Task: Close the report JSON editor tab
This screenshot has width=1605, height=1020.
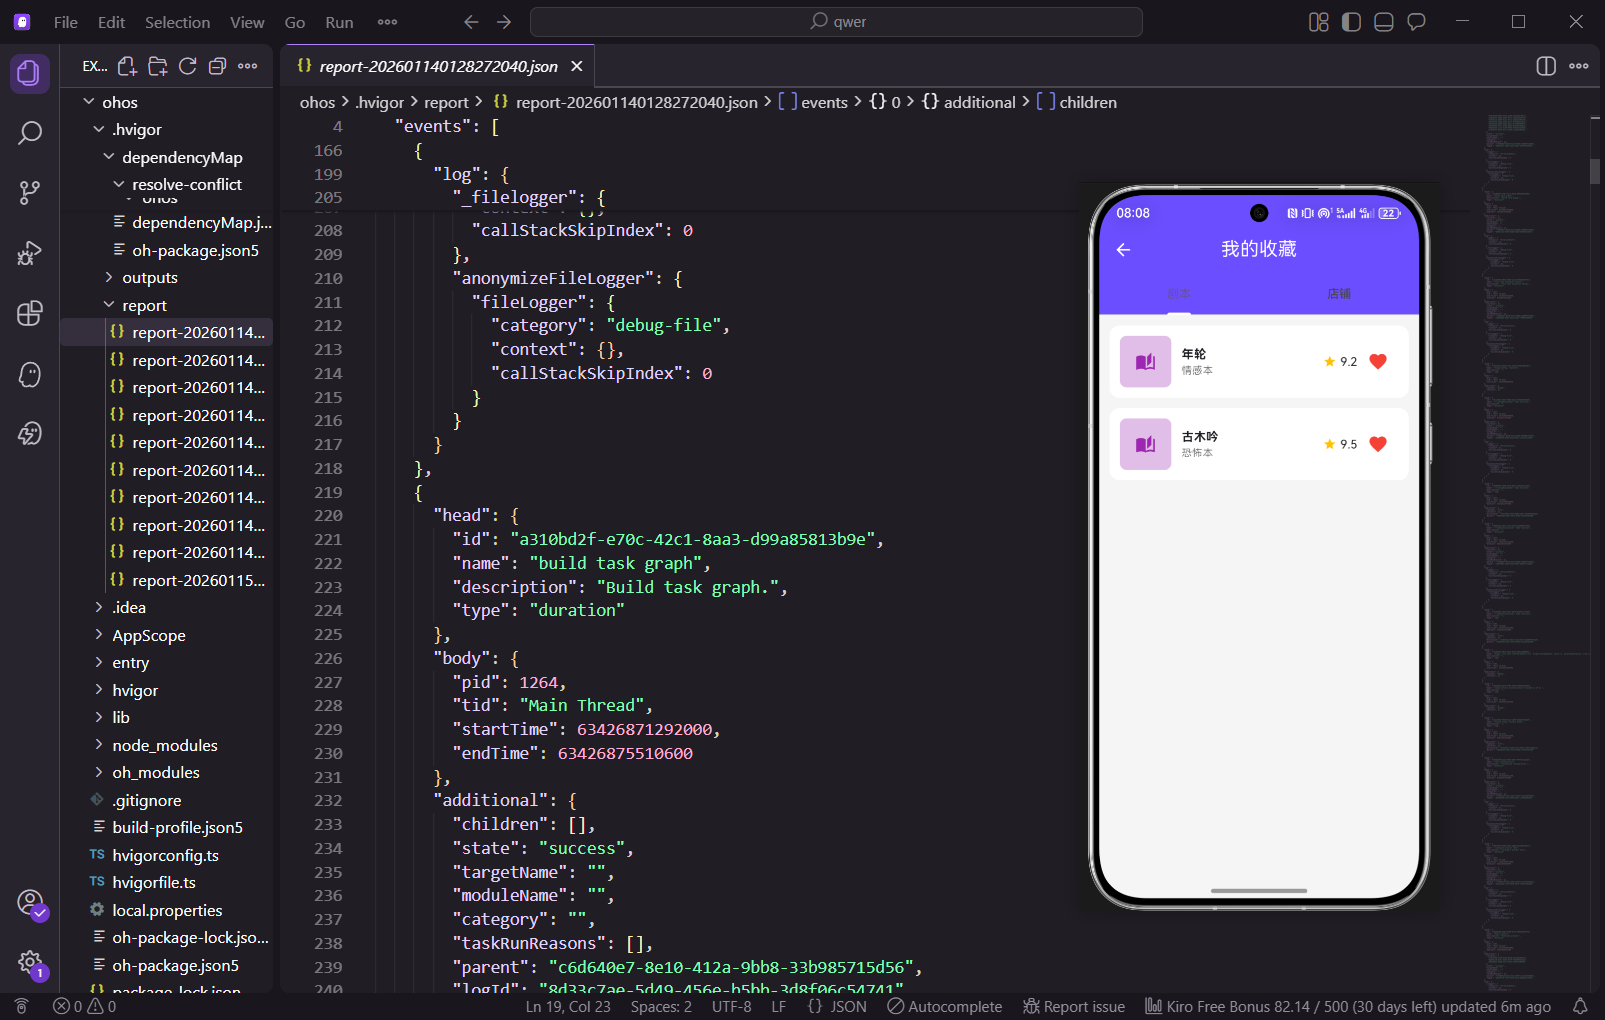Action: pos(577,66)
